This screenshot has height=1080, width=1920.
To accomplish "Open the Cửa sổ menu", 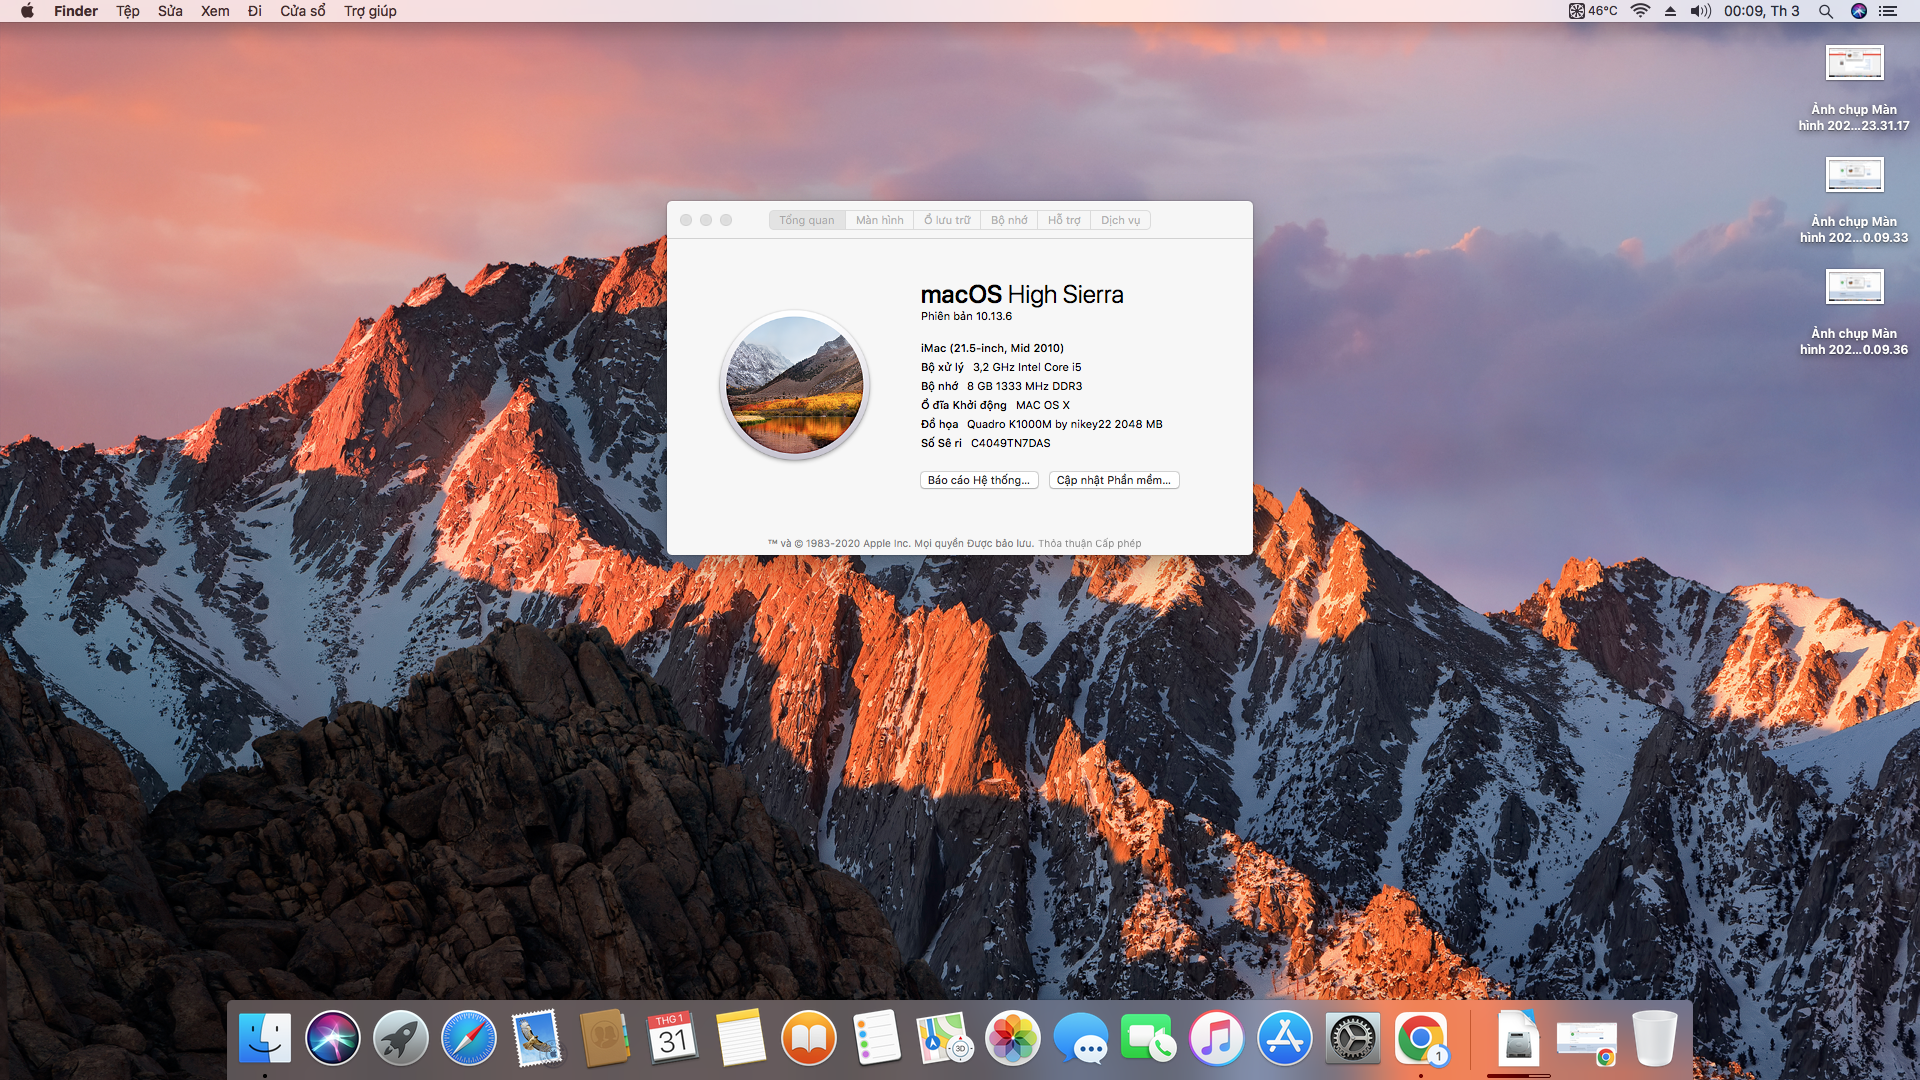I will coord(302,11).
